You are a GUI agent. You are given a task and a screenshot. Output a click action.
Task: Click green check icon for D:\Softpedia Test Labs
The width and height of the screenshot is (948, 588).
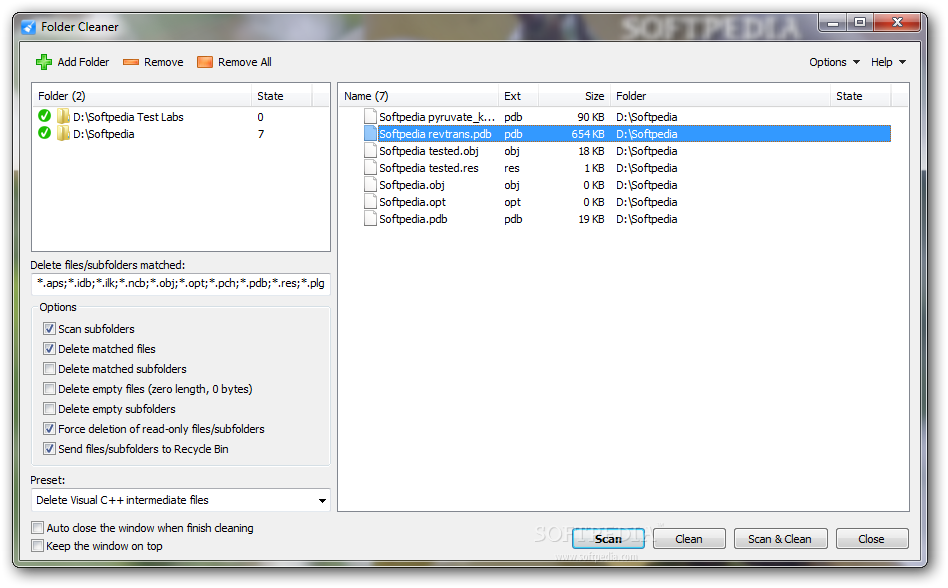44,115
